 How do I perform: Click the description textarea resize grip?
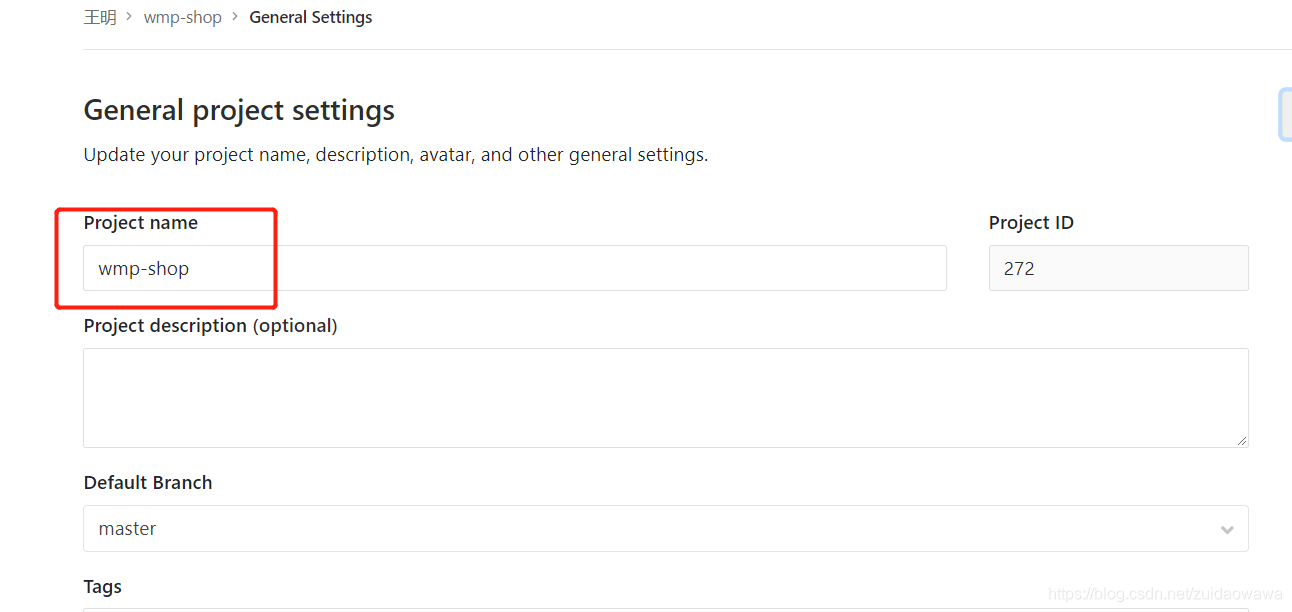(1241, 440)
